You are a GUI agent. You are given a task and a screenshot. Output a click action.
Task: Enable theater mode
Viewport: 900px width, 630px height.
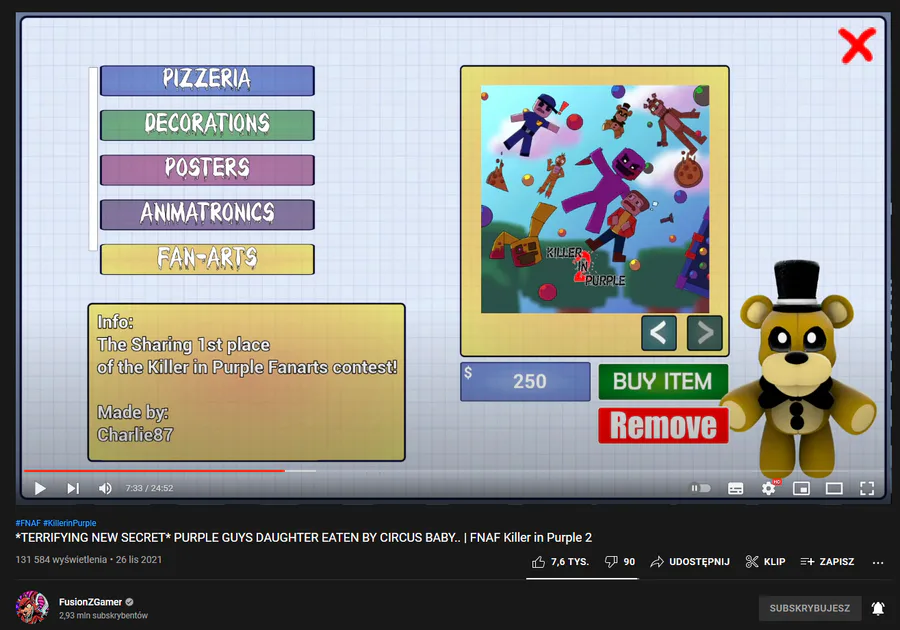click(834, 488)
